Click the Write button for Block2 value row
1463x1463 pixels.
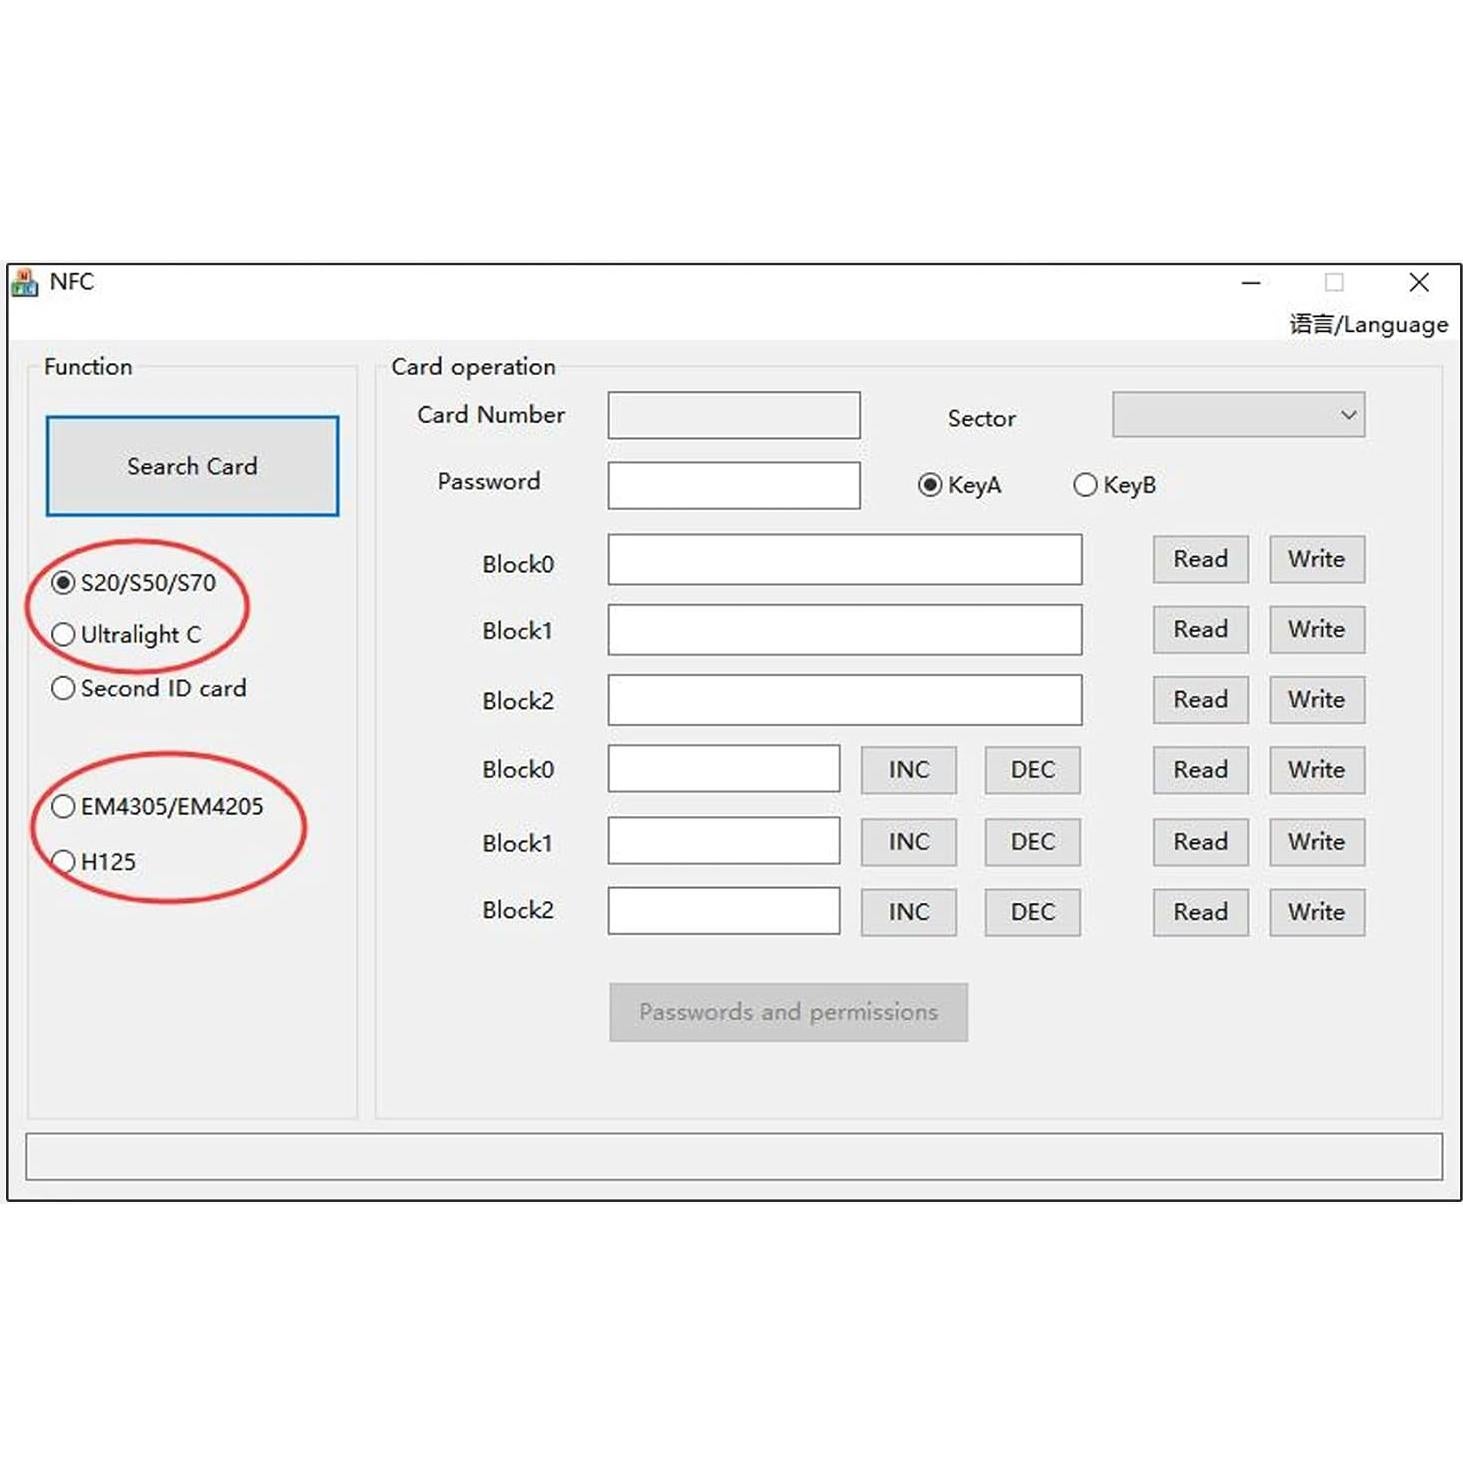click(1316, 912)
